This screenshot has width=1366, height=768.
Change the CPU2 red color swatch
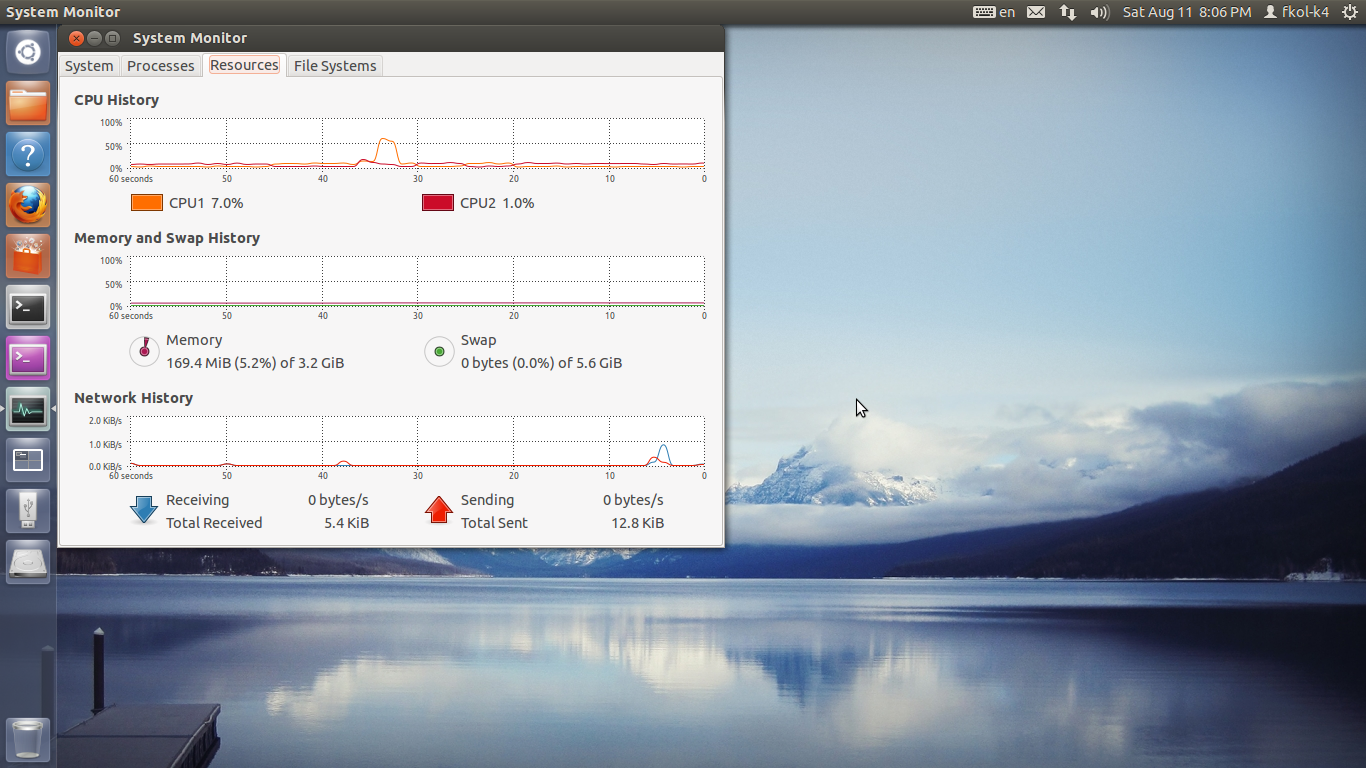[438, 203]
